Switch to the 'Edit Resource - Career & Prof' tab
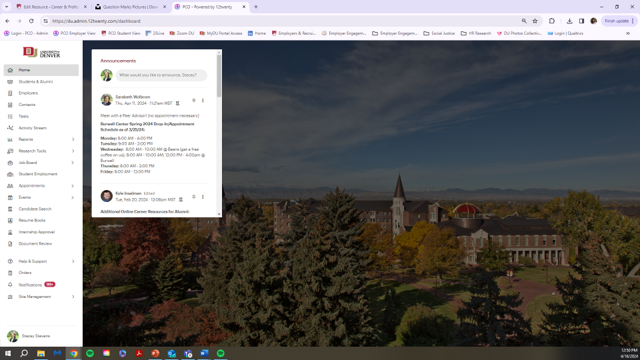Image resolution: width=640 pixels, height=360 pixels. pyautogui.click(x=51, y=7)
